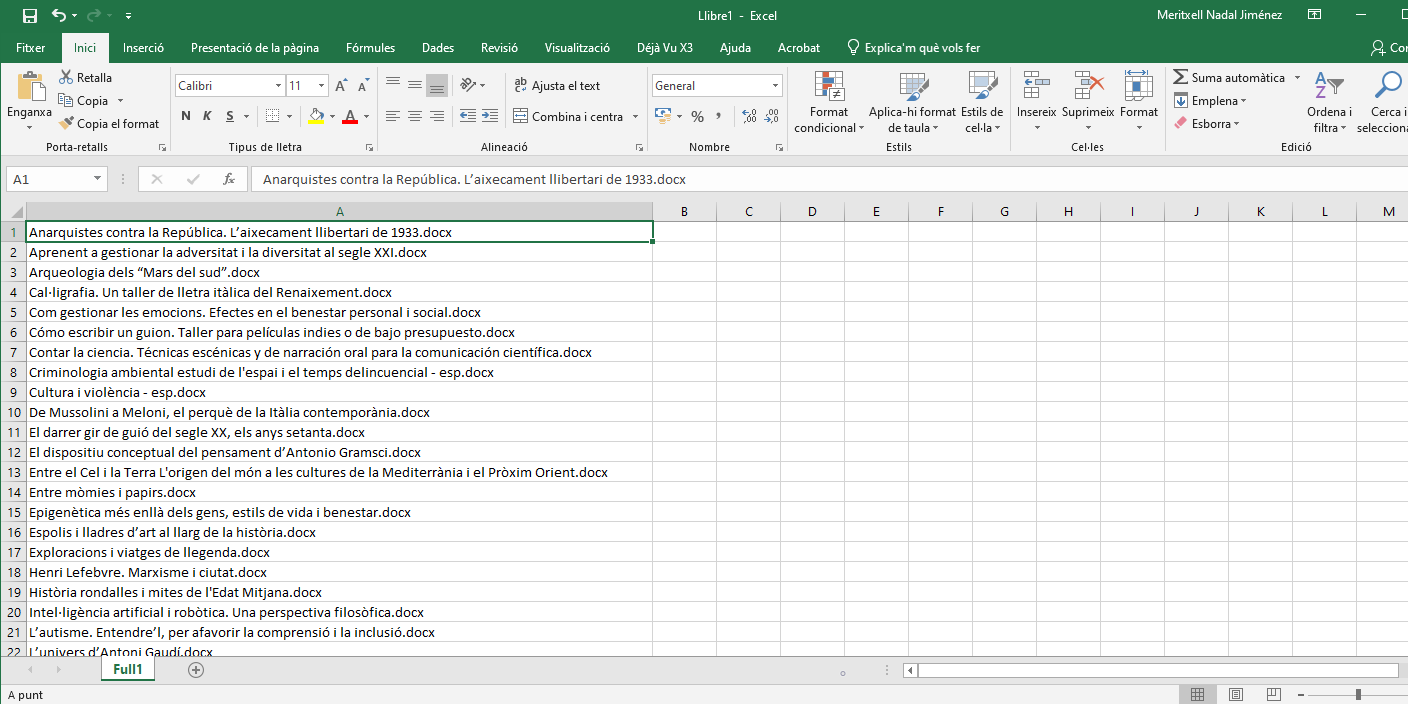Image resolution: width=1408 pixels, height=704 pixels.
Task: Click the 'Retalla' cut button
Action: [86, 77]
